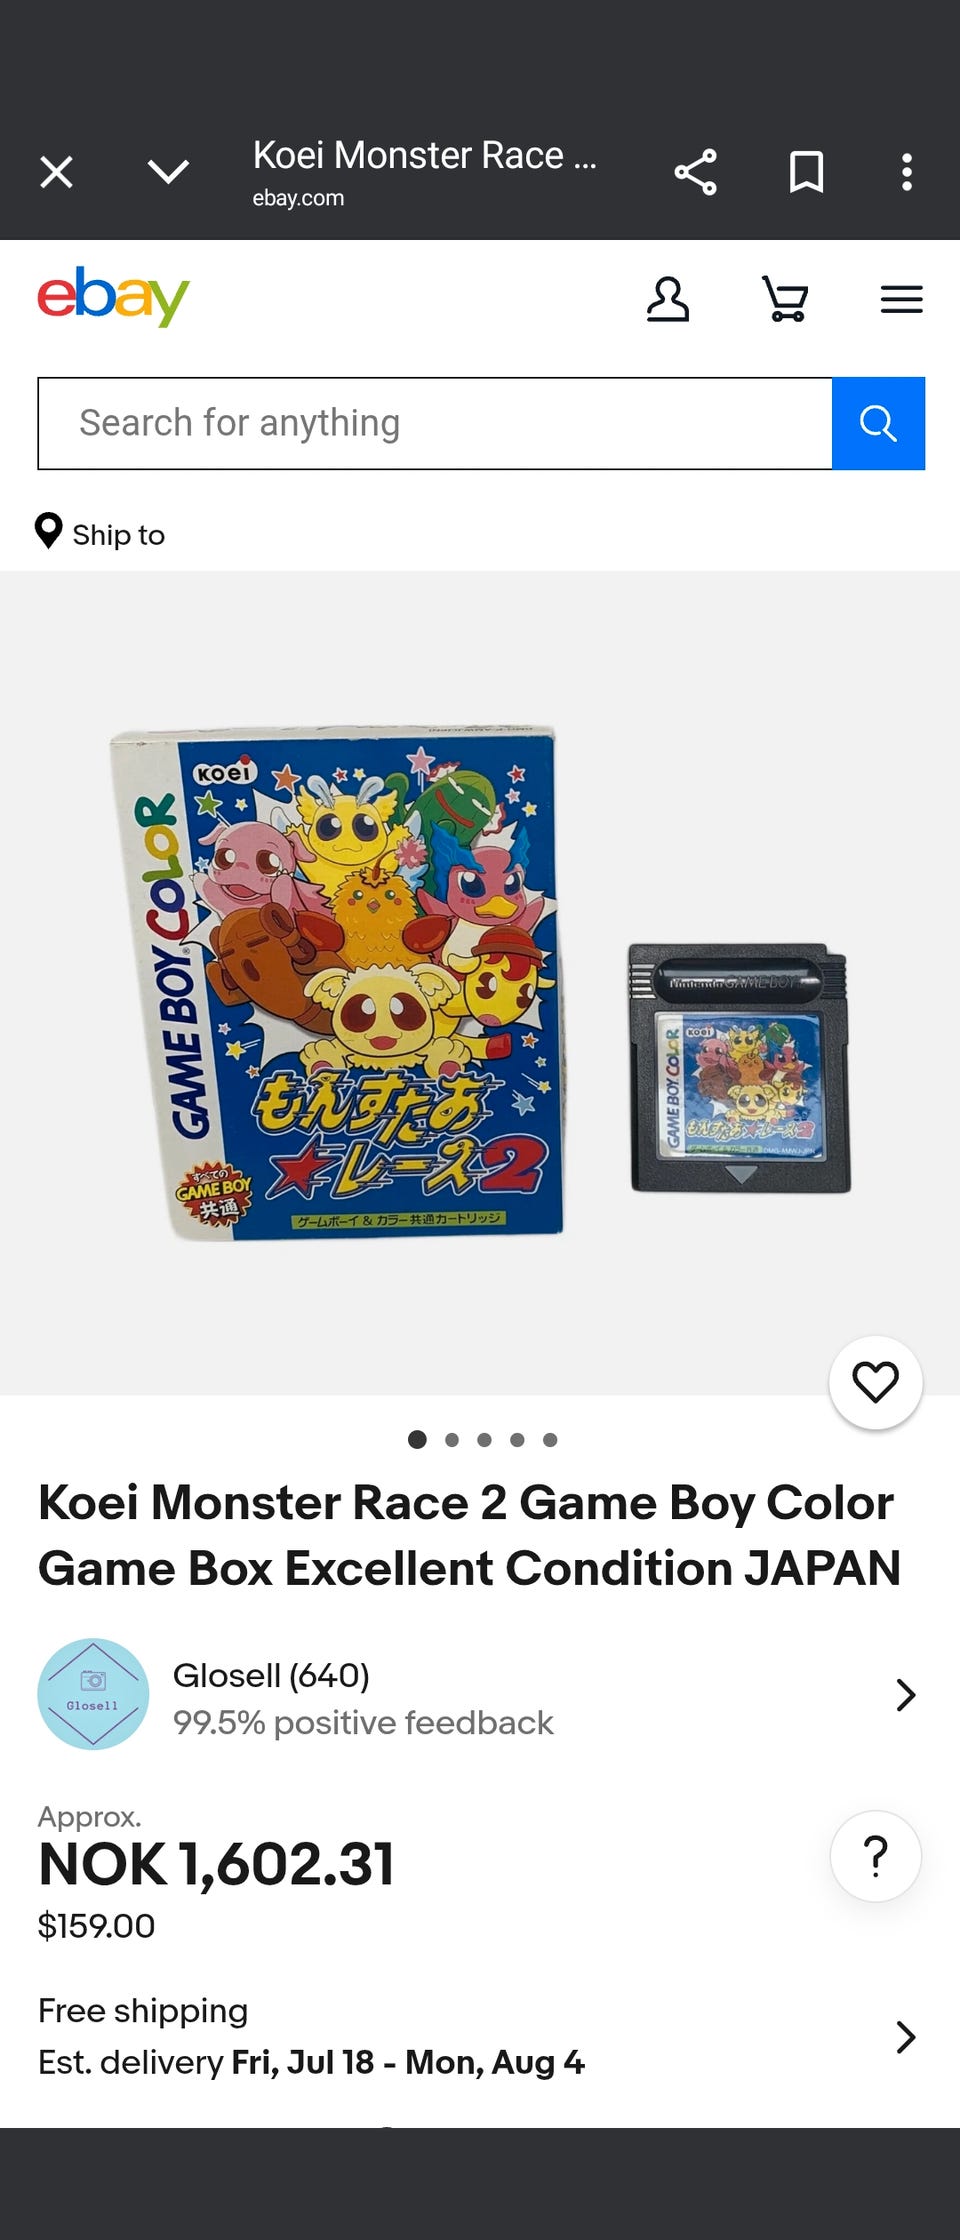Screen dimensions: 960x2240
Task: Expand Glosell seller details chevron
Action: 906,1695
